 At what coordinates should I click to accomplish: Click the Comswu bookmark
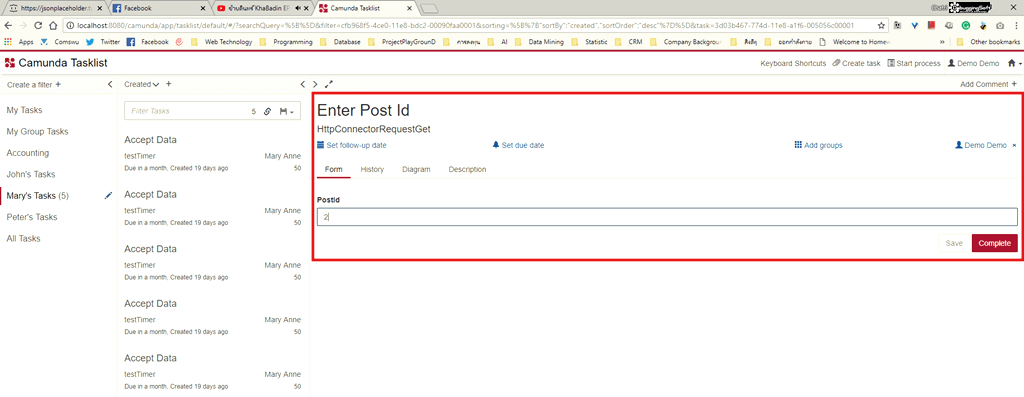(x=59, y=41)
